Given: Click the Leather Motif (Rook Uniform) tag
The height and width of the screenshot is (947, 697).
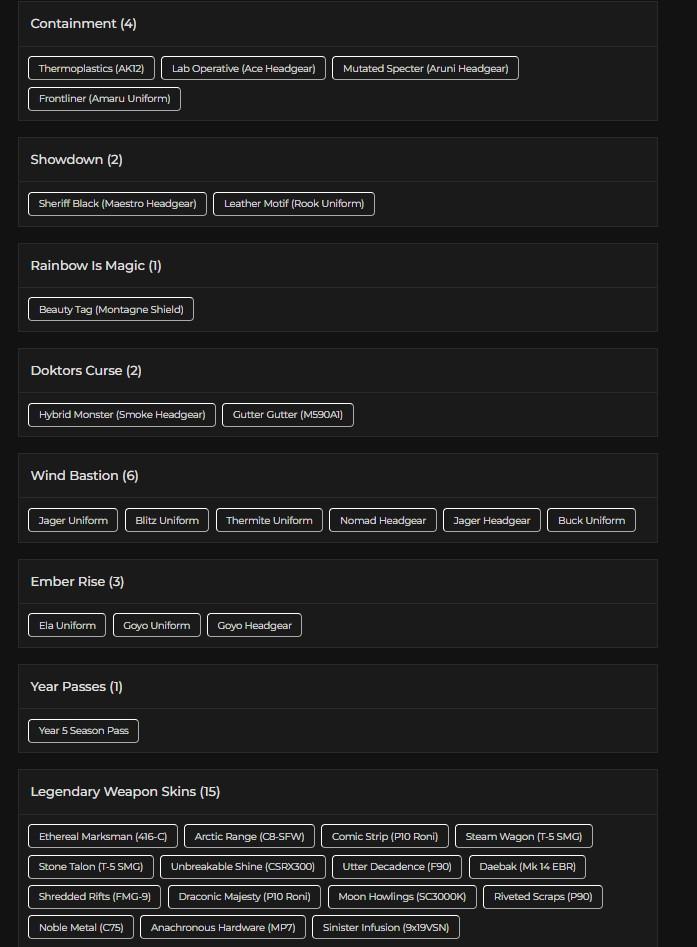Looking at the screenshot, I should (294, 204).
